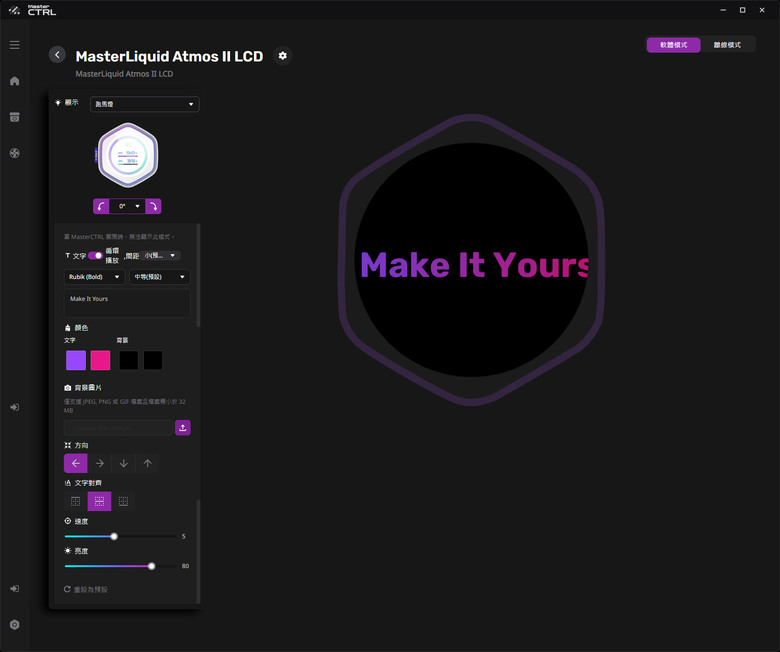Open the fan control icon in the sidebar
780x652 pixels.
(x=14, y=153)
